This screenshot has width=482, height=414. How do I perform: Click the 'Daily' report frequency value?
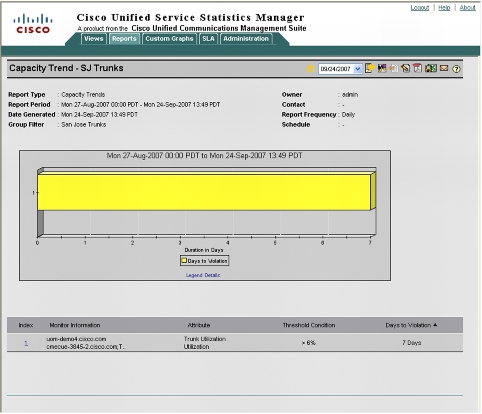(348, 114)
